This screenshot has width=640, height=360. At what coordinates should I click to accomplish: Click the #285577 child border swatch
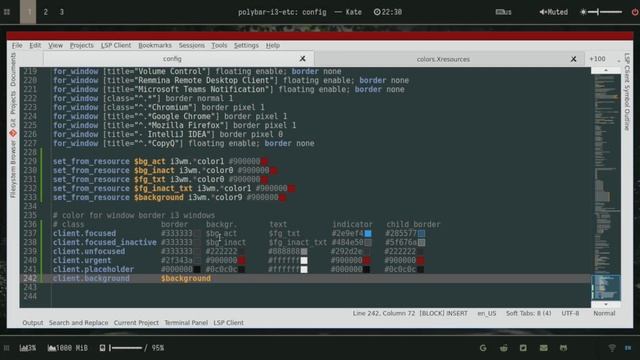click(x=421, y=233)
